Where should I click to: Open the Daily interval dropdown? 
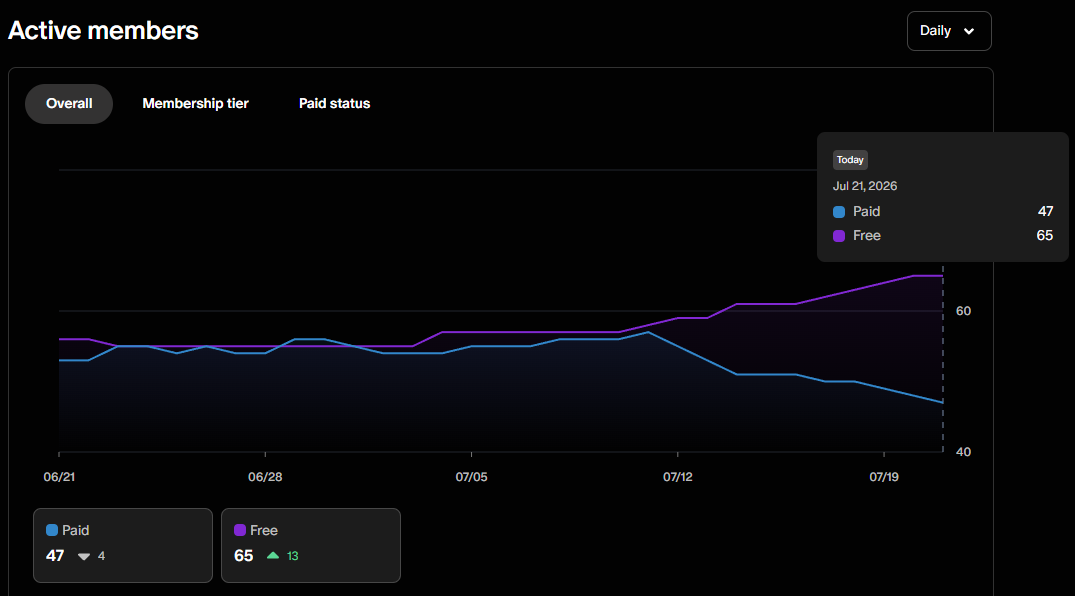949,31
